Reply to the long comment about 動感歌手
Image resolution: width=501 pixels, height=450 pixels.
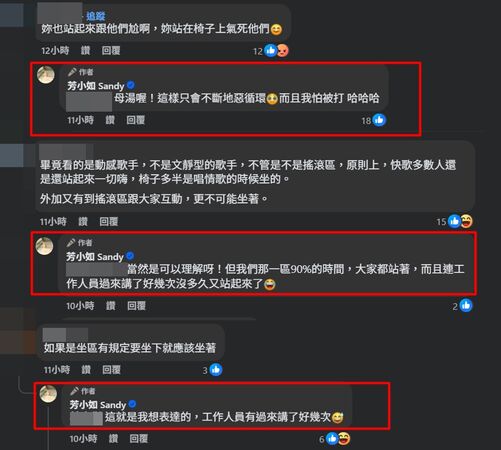(x=109, y=221)
